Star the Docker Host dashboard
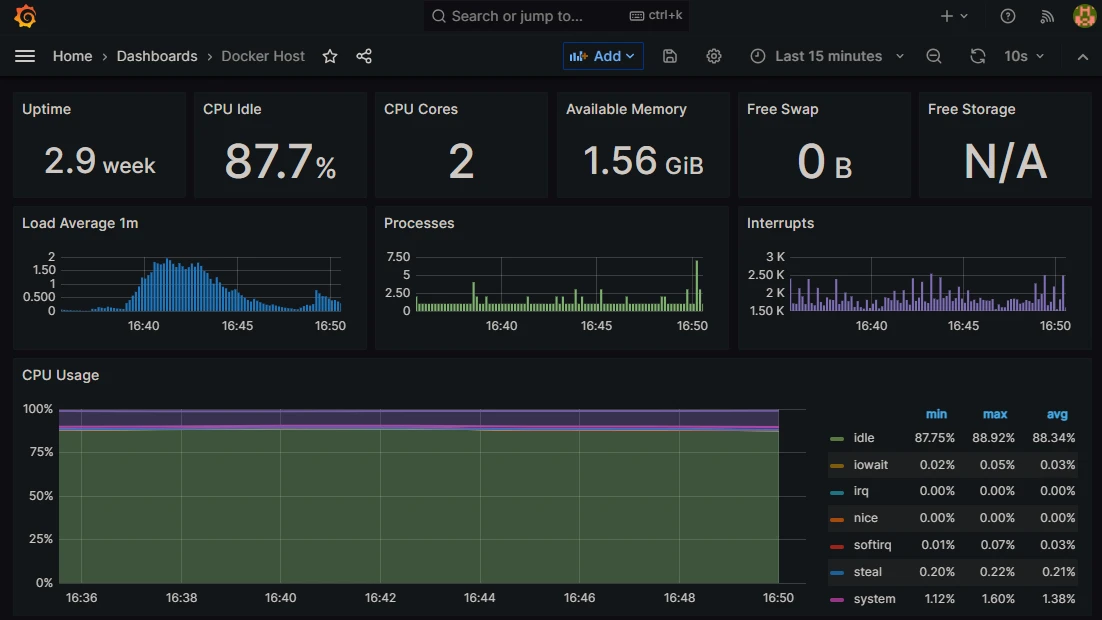1102x620 pixels. [330, 56]
